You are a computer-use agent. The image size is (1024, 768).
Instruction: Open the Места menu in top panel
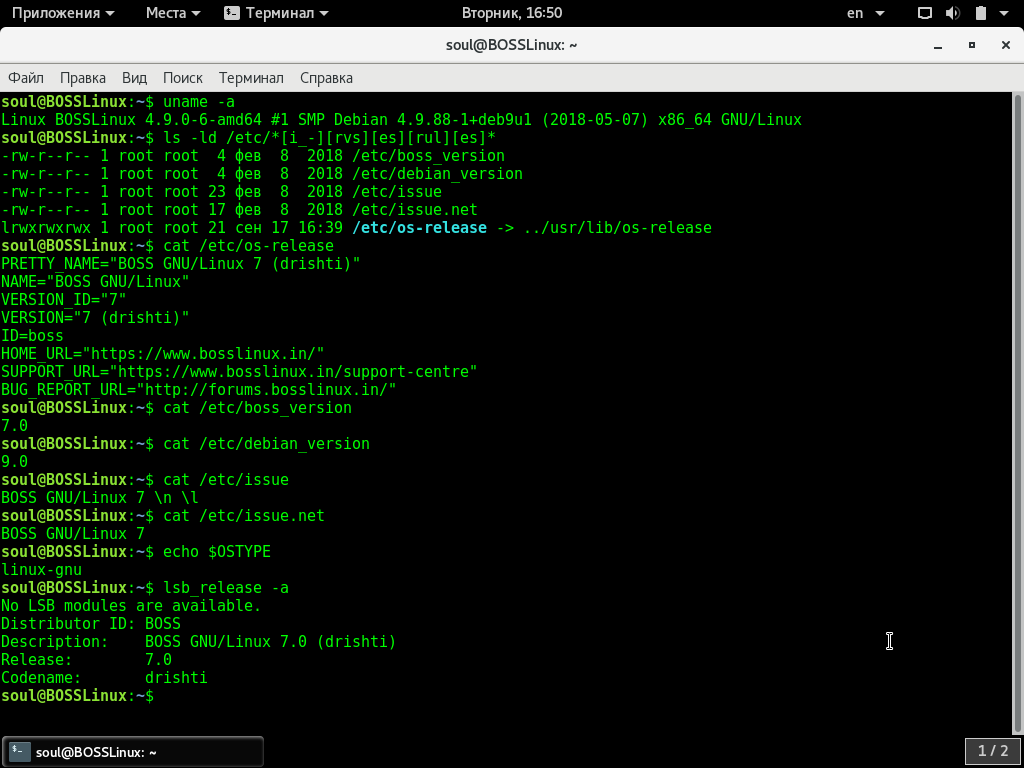coord(173,13)
